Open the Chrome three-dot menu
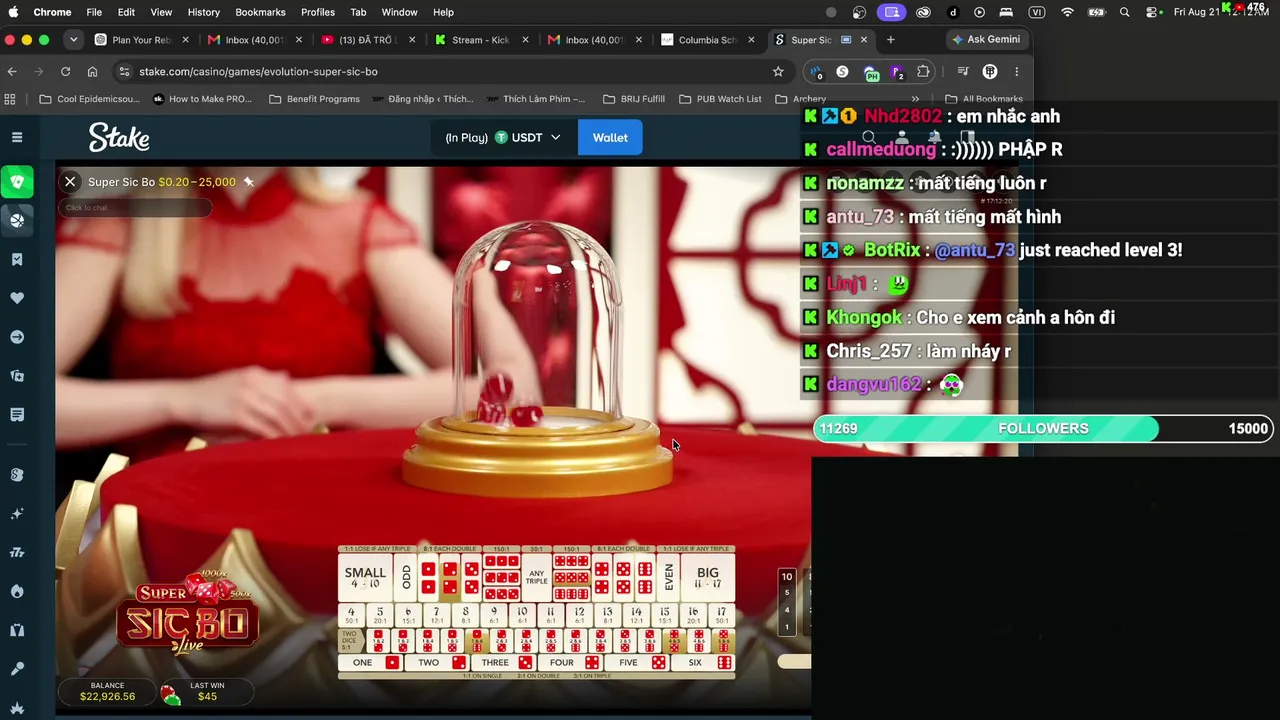Screen dimensions: 1280x720 coord(1016,72)
